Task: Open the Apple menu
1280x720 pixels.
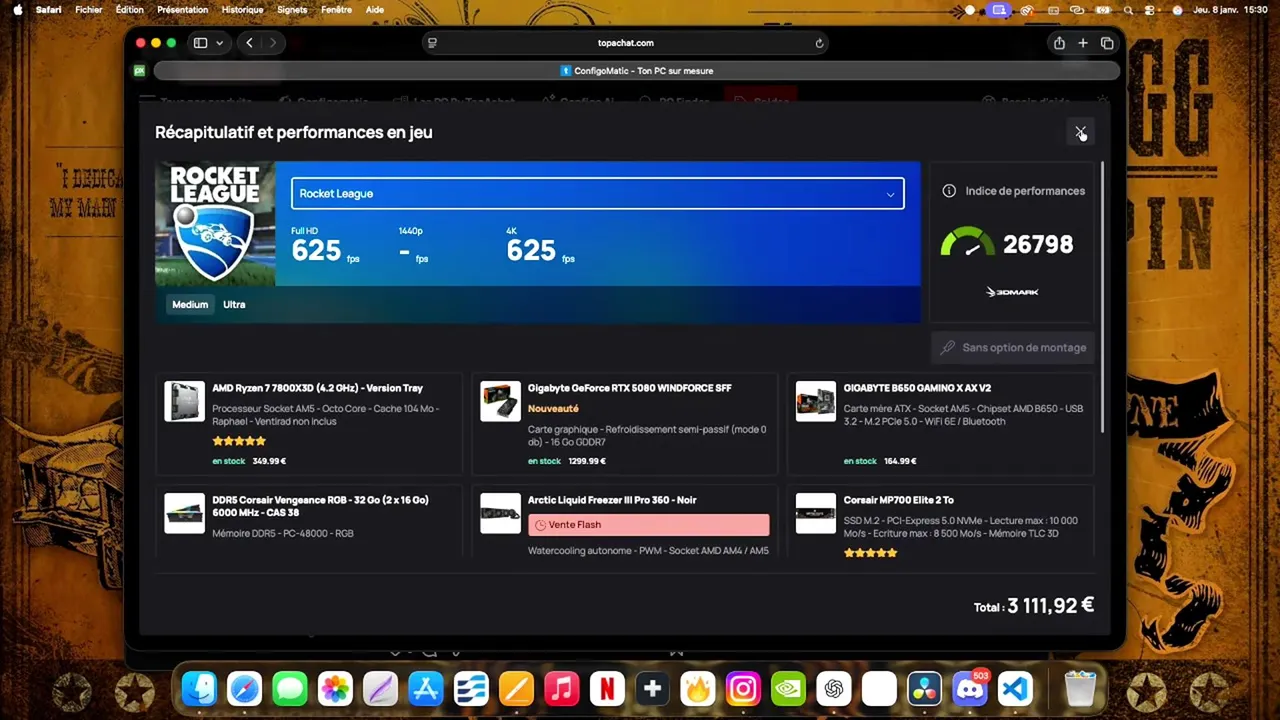Action: (x=17, y=10)
